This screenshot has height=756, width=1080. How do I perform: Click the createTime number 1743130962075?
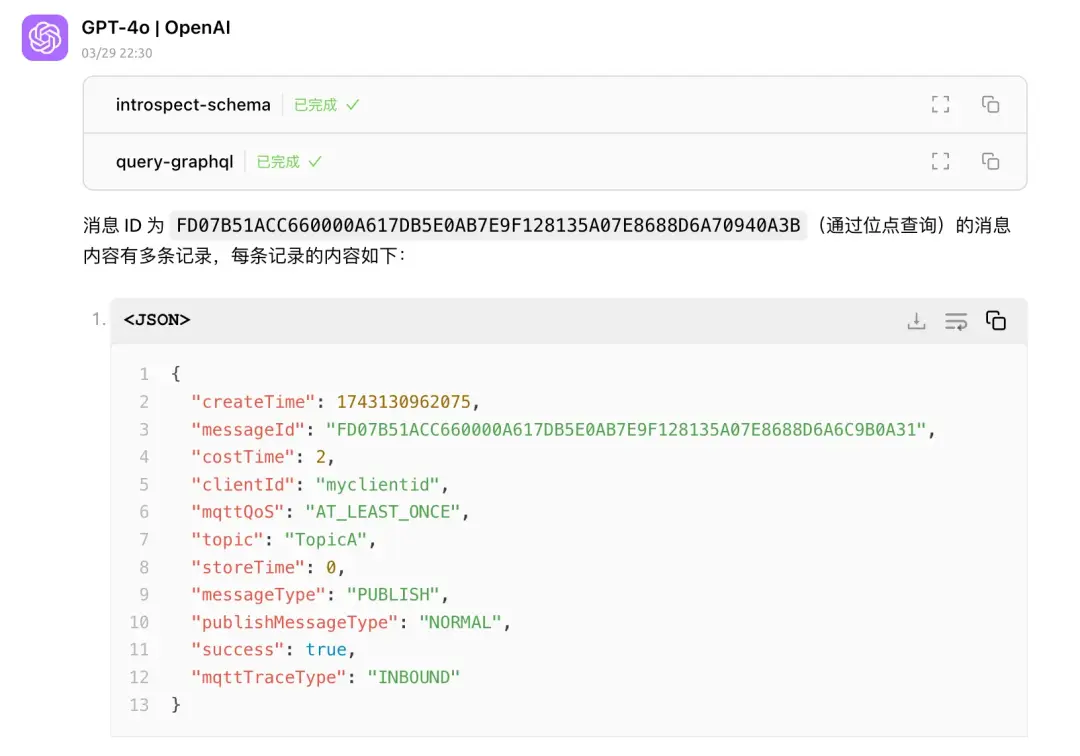[403, 402]
